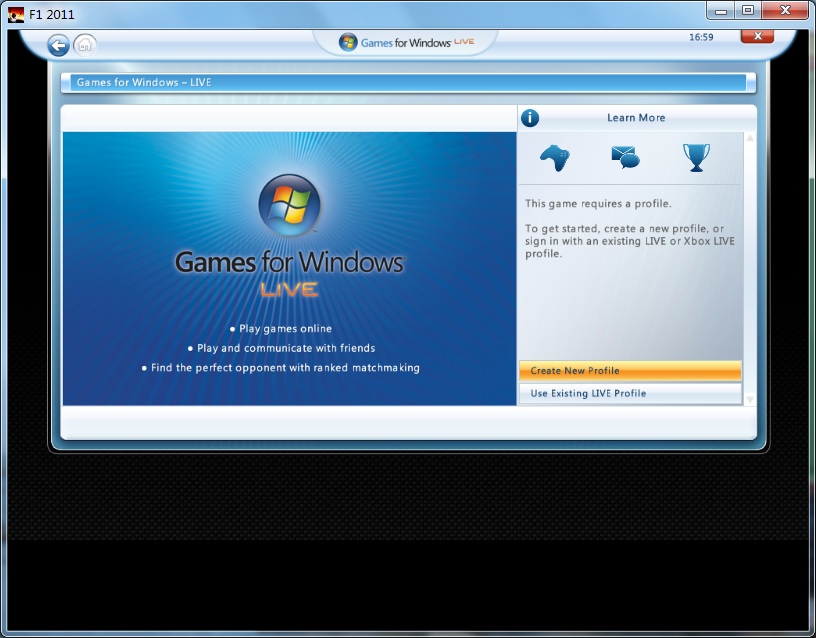Image resolution: width=816 pixels, height=638 pixels.
Task: Close the Games for Windows LIVE guide
Action: [x=757, y=36]
